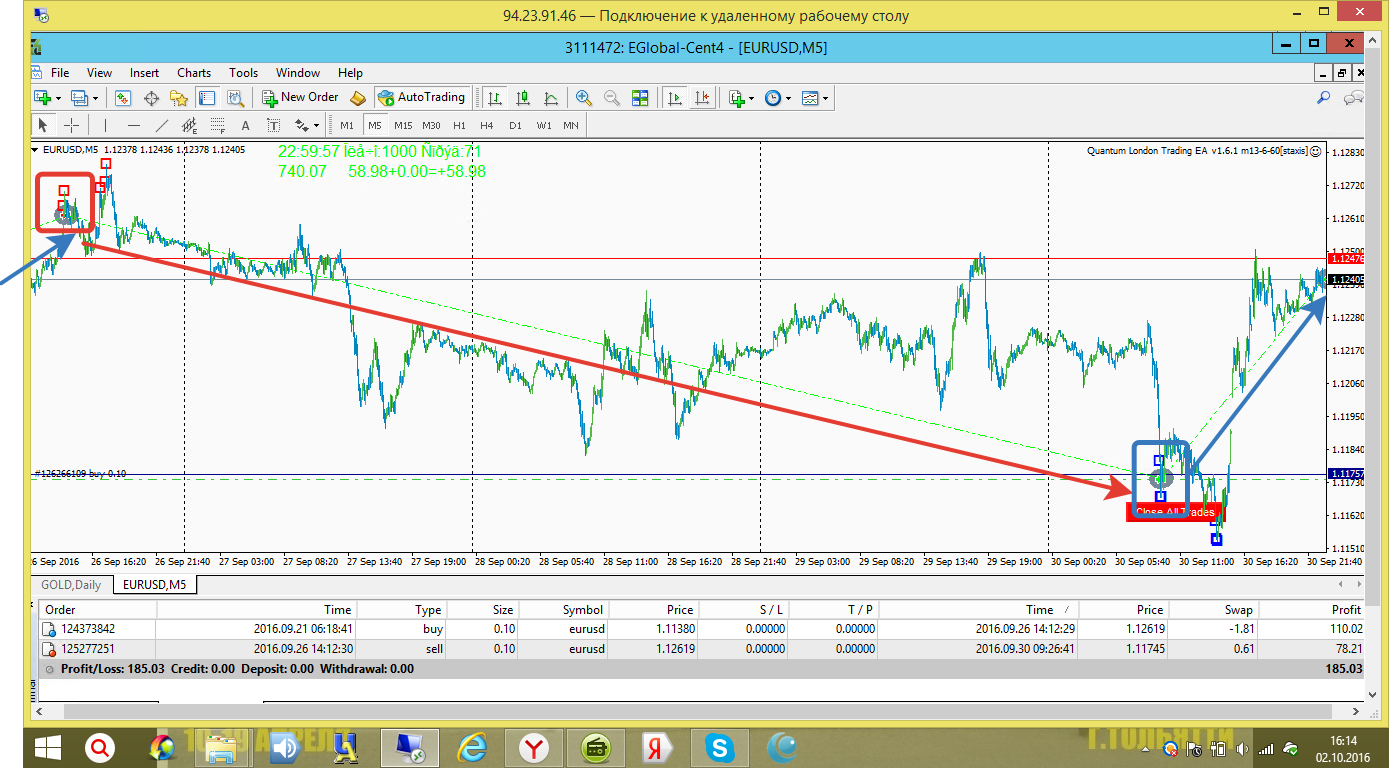Expand the arrows objects dropdown
The width and height of the screenshot is (1389, 768).
tap(317, 125)
